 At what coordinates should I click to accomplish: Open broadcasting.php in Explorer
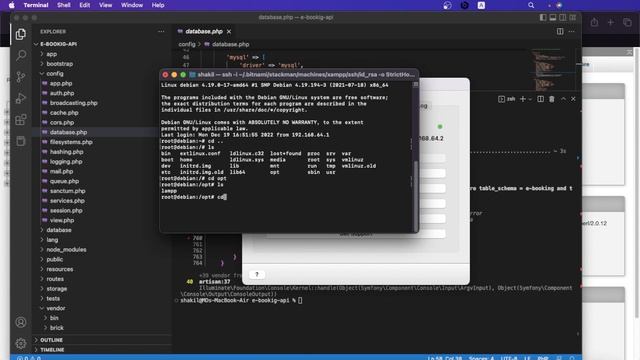pyautogui.click(x=73, y=103)
